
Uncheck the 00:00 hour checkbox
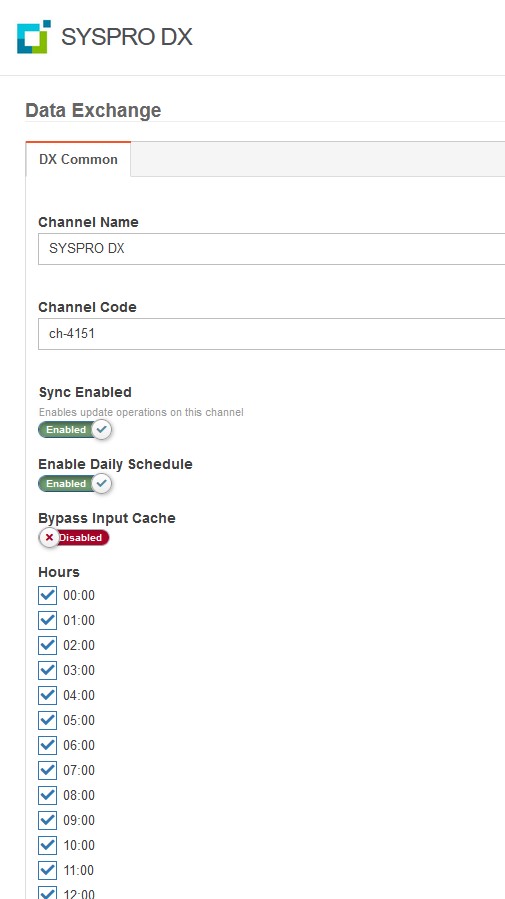coord(48,595)
